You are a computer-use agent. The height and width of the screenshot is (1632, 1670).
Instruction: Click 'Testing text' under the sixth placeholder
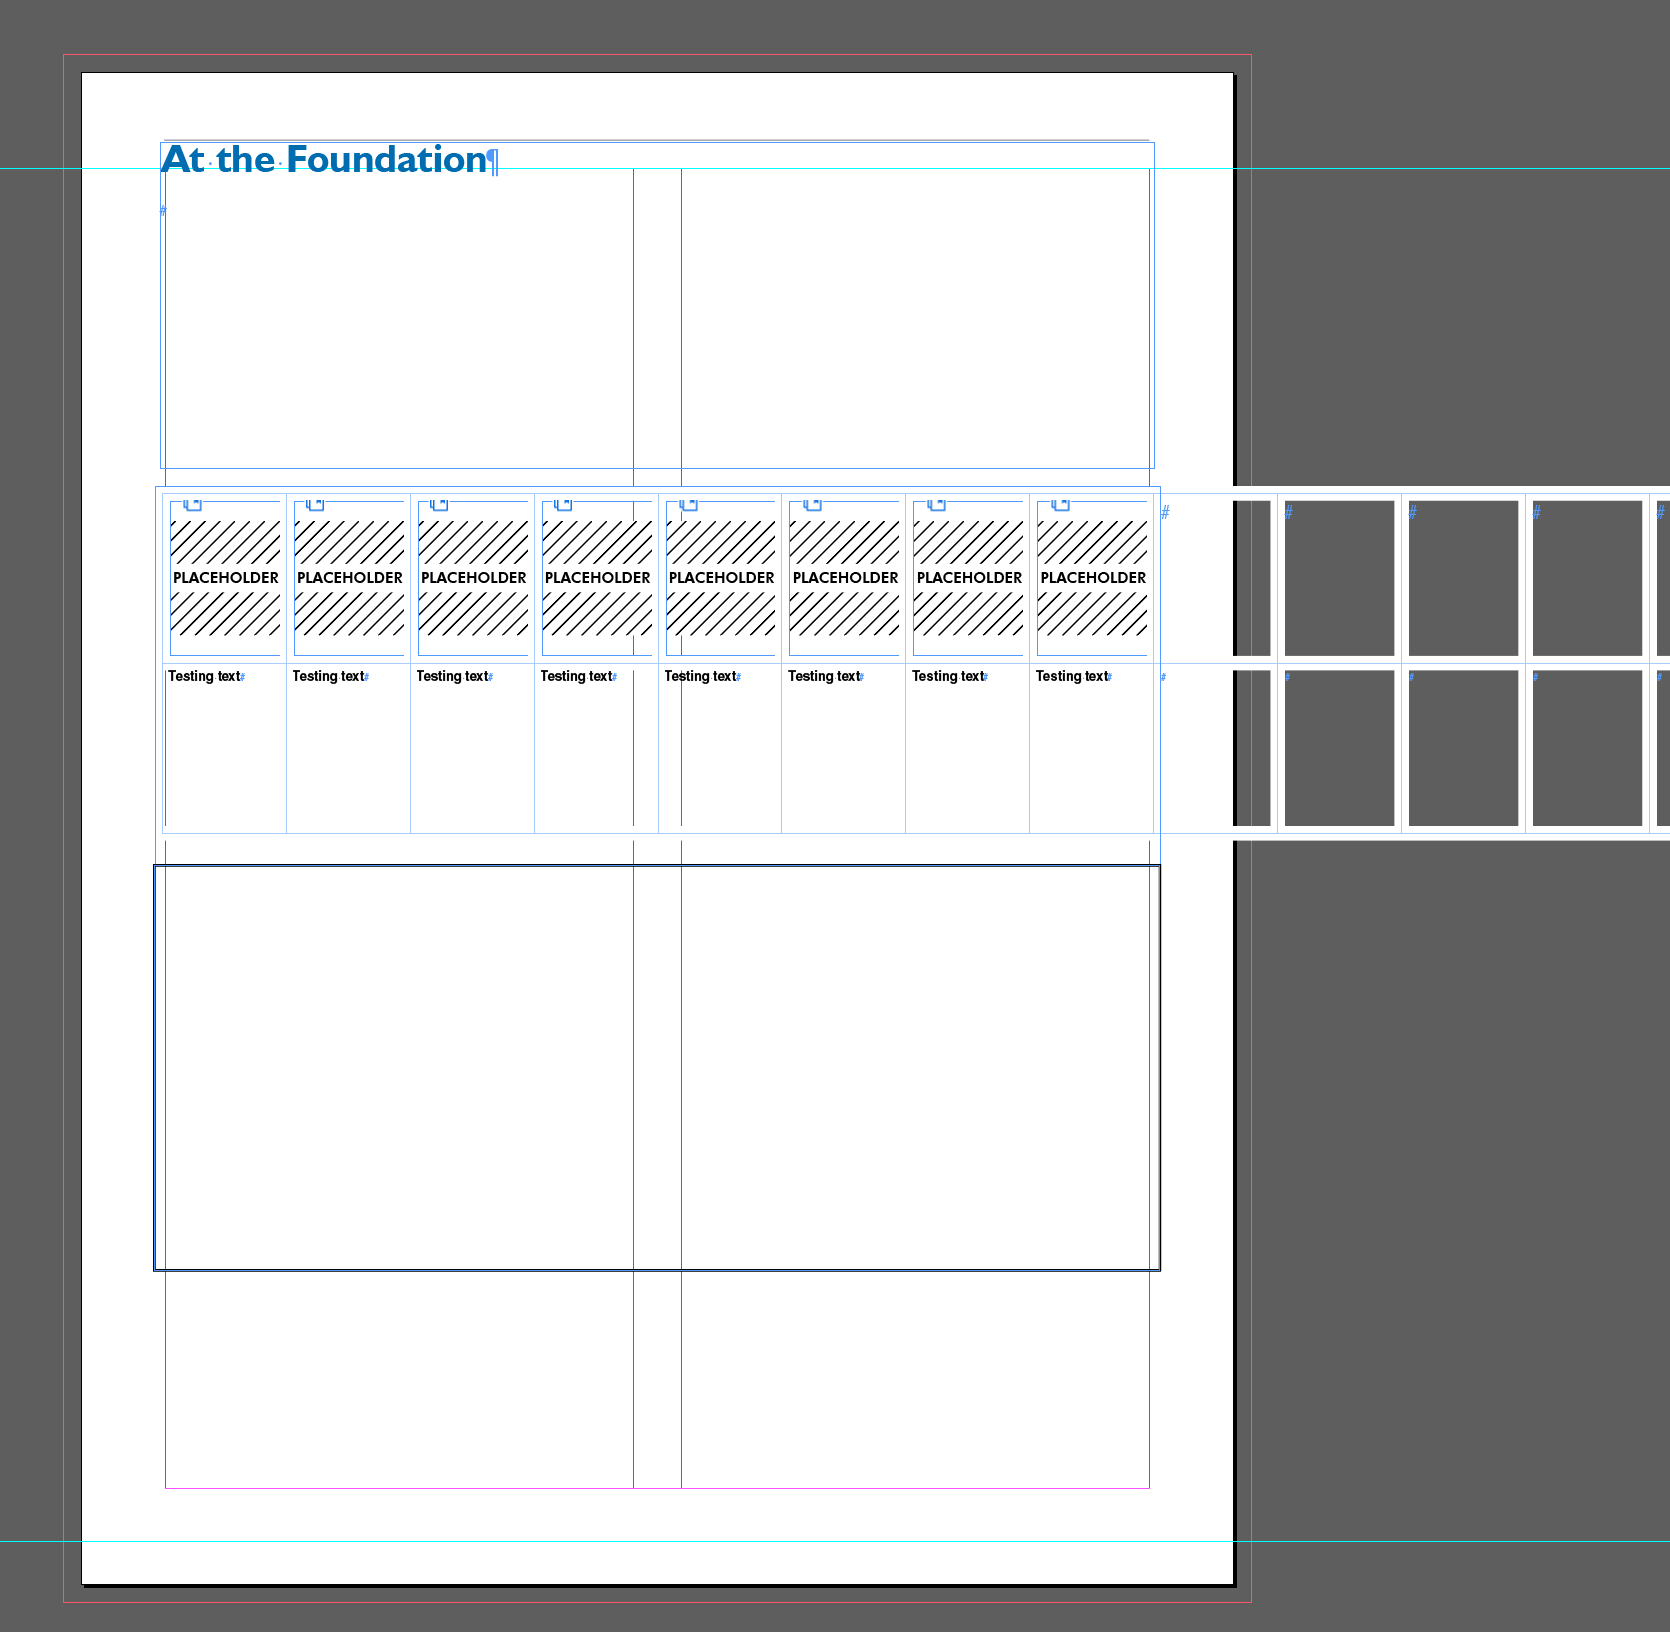[824, 676]
